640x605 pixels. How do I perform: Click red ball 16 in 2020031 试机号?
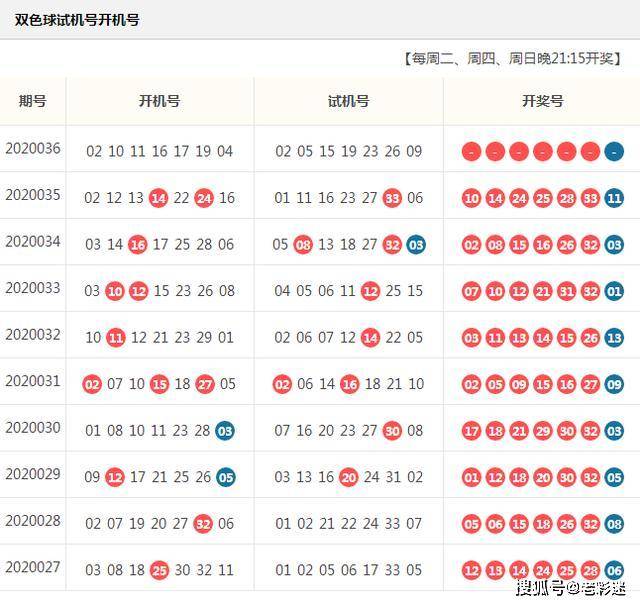pos(349,384)
